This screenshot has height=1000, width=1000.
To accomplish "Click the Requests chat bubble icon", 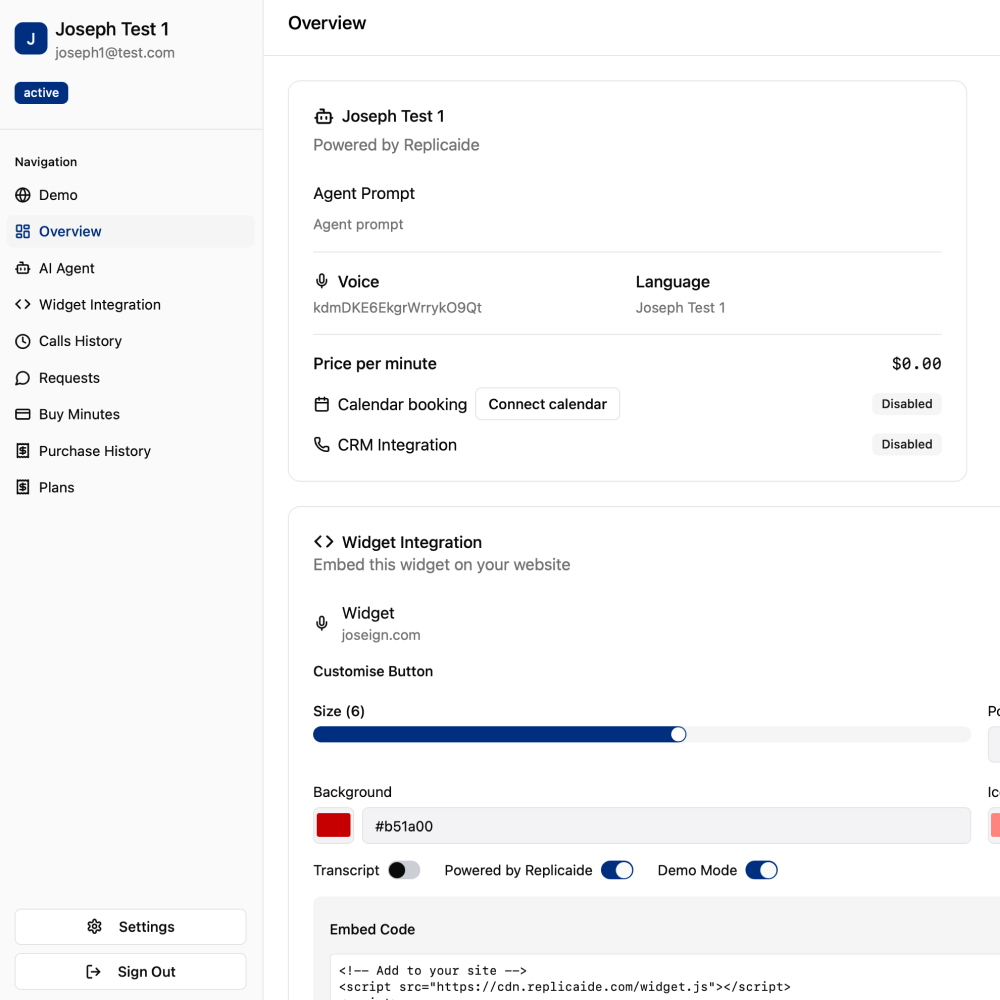I will (x=22, y=378).
